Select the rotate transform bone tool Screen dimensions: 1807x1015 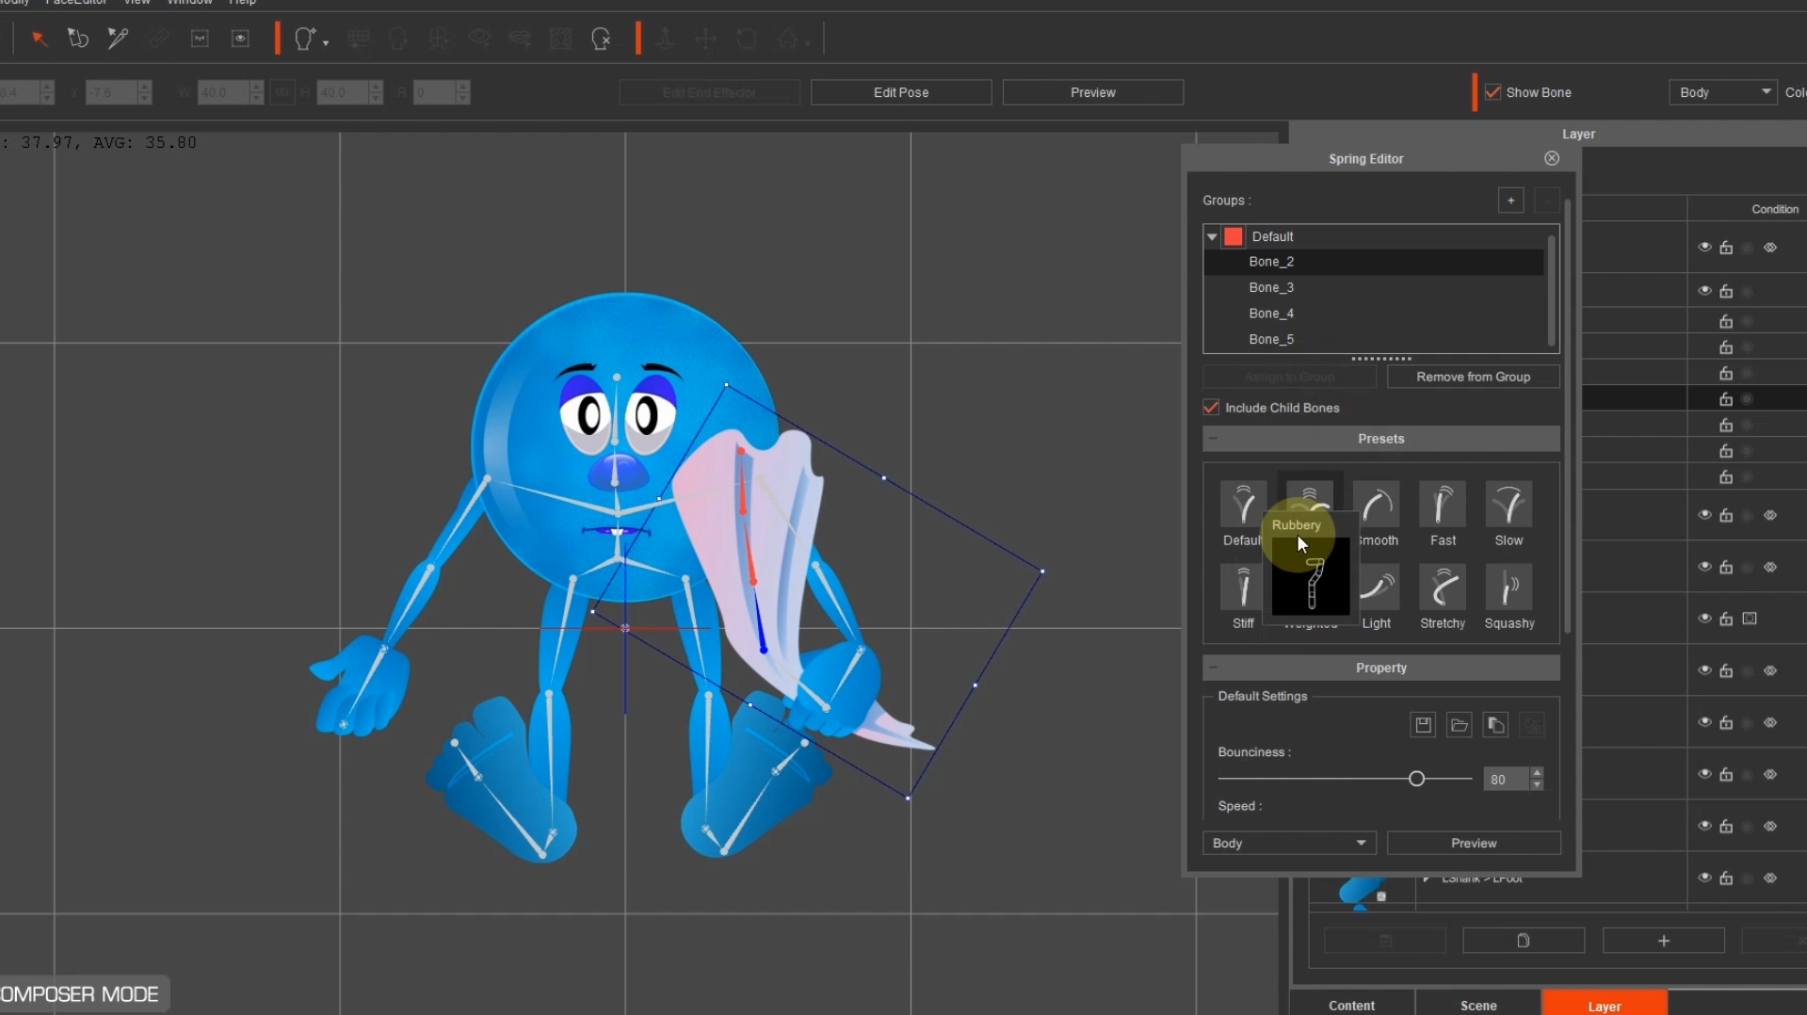(x=78, y=39)
